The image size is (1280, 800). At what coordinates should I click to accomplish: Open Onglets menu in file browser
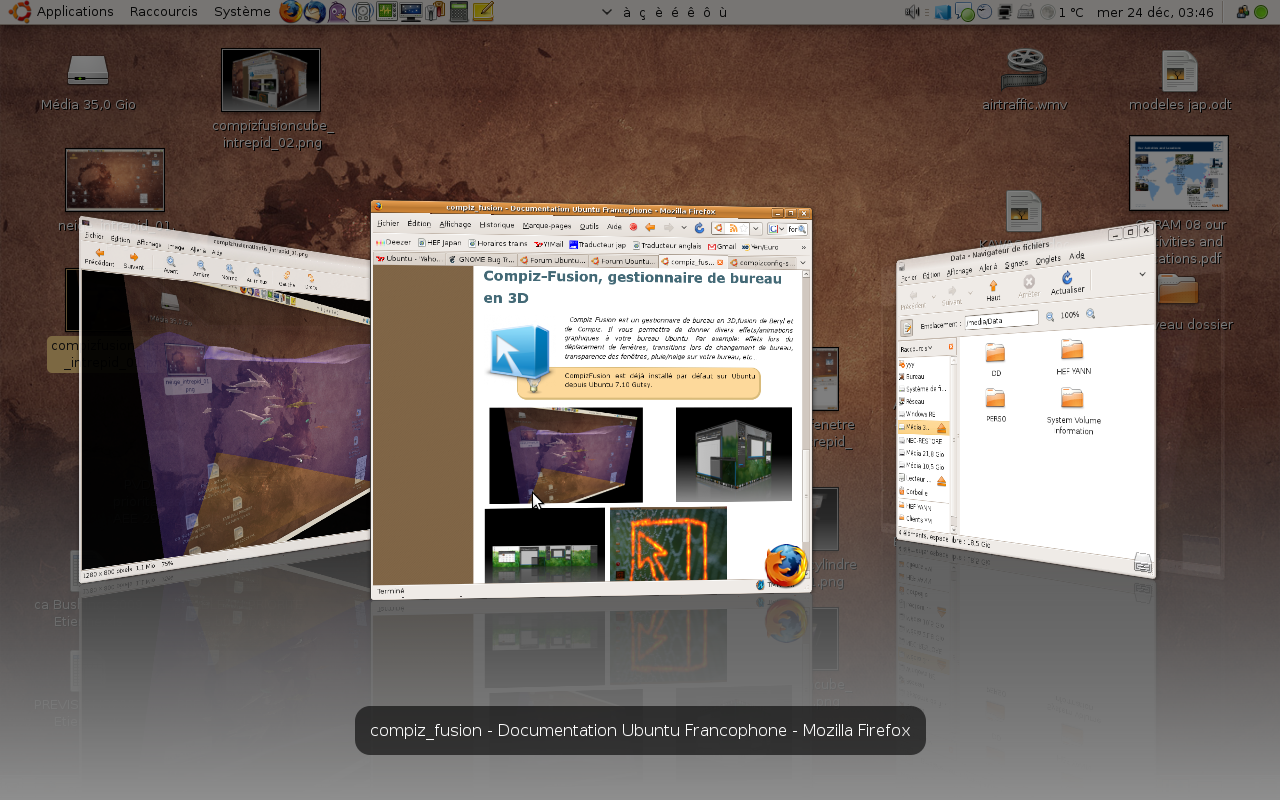1048,260
